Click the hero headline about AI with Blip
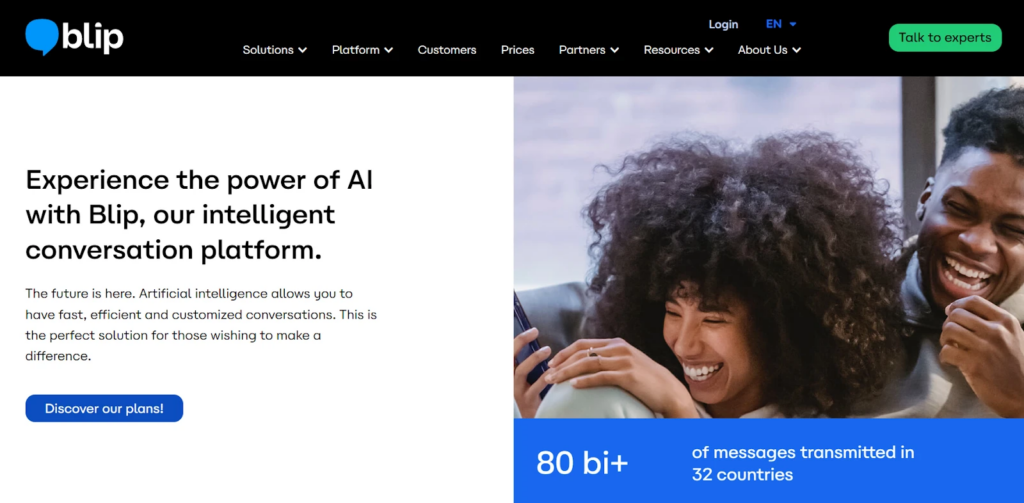The height and width of the screenshot is (503, 1024). coord(199,215)
